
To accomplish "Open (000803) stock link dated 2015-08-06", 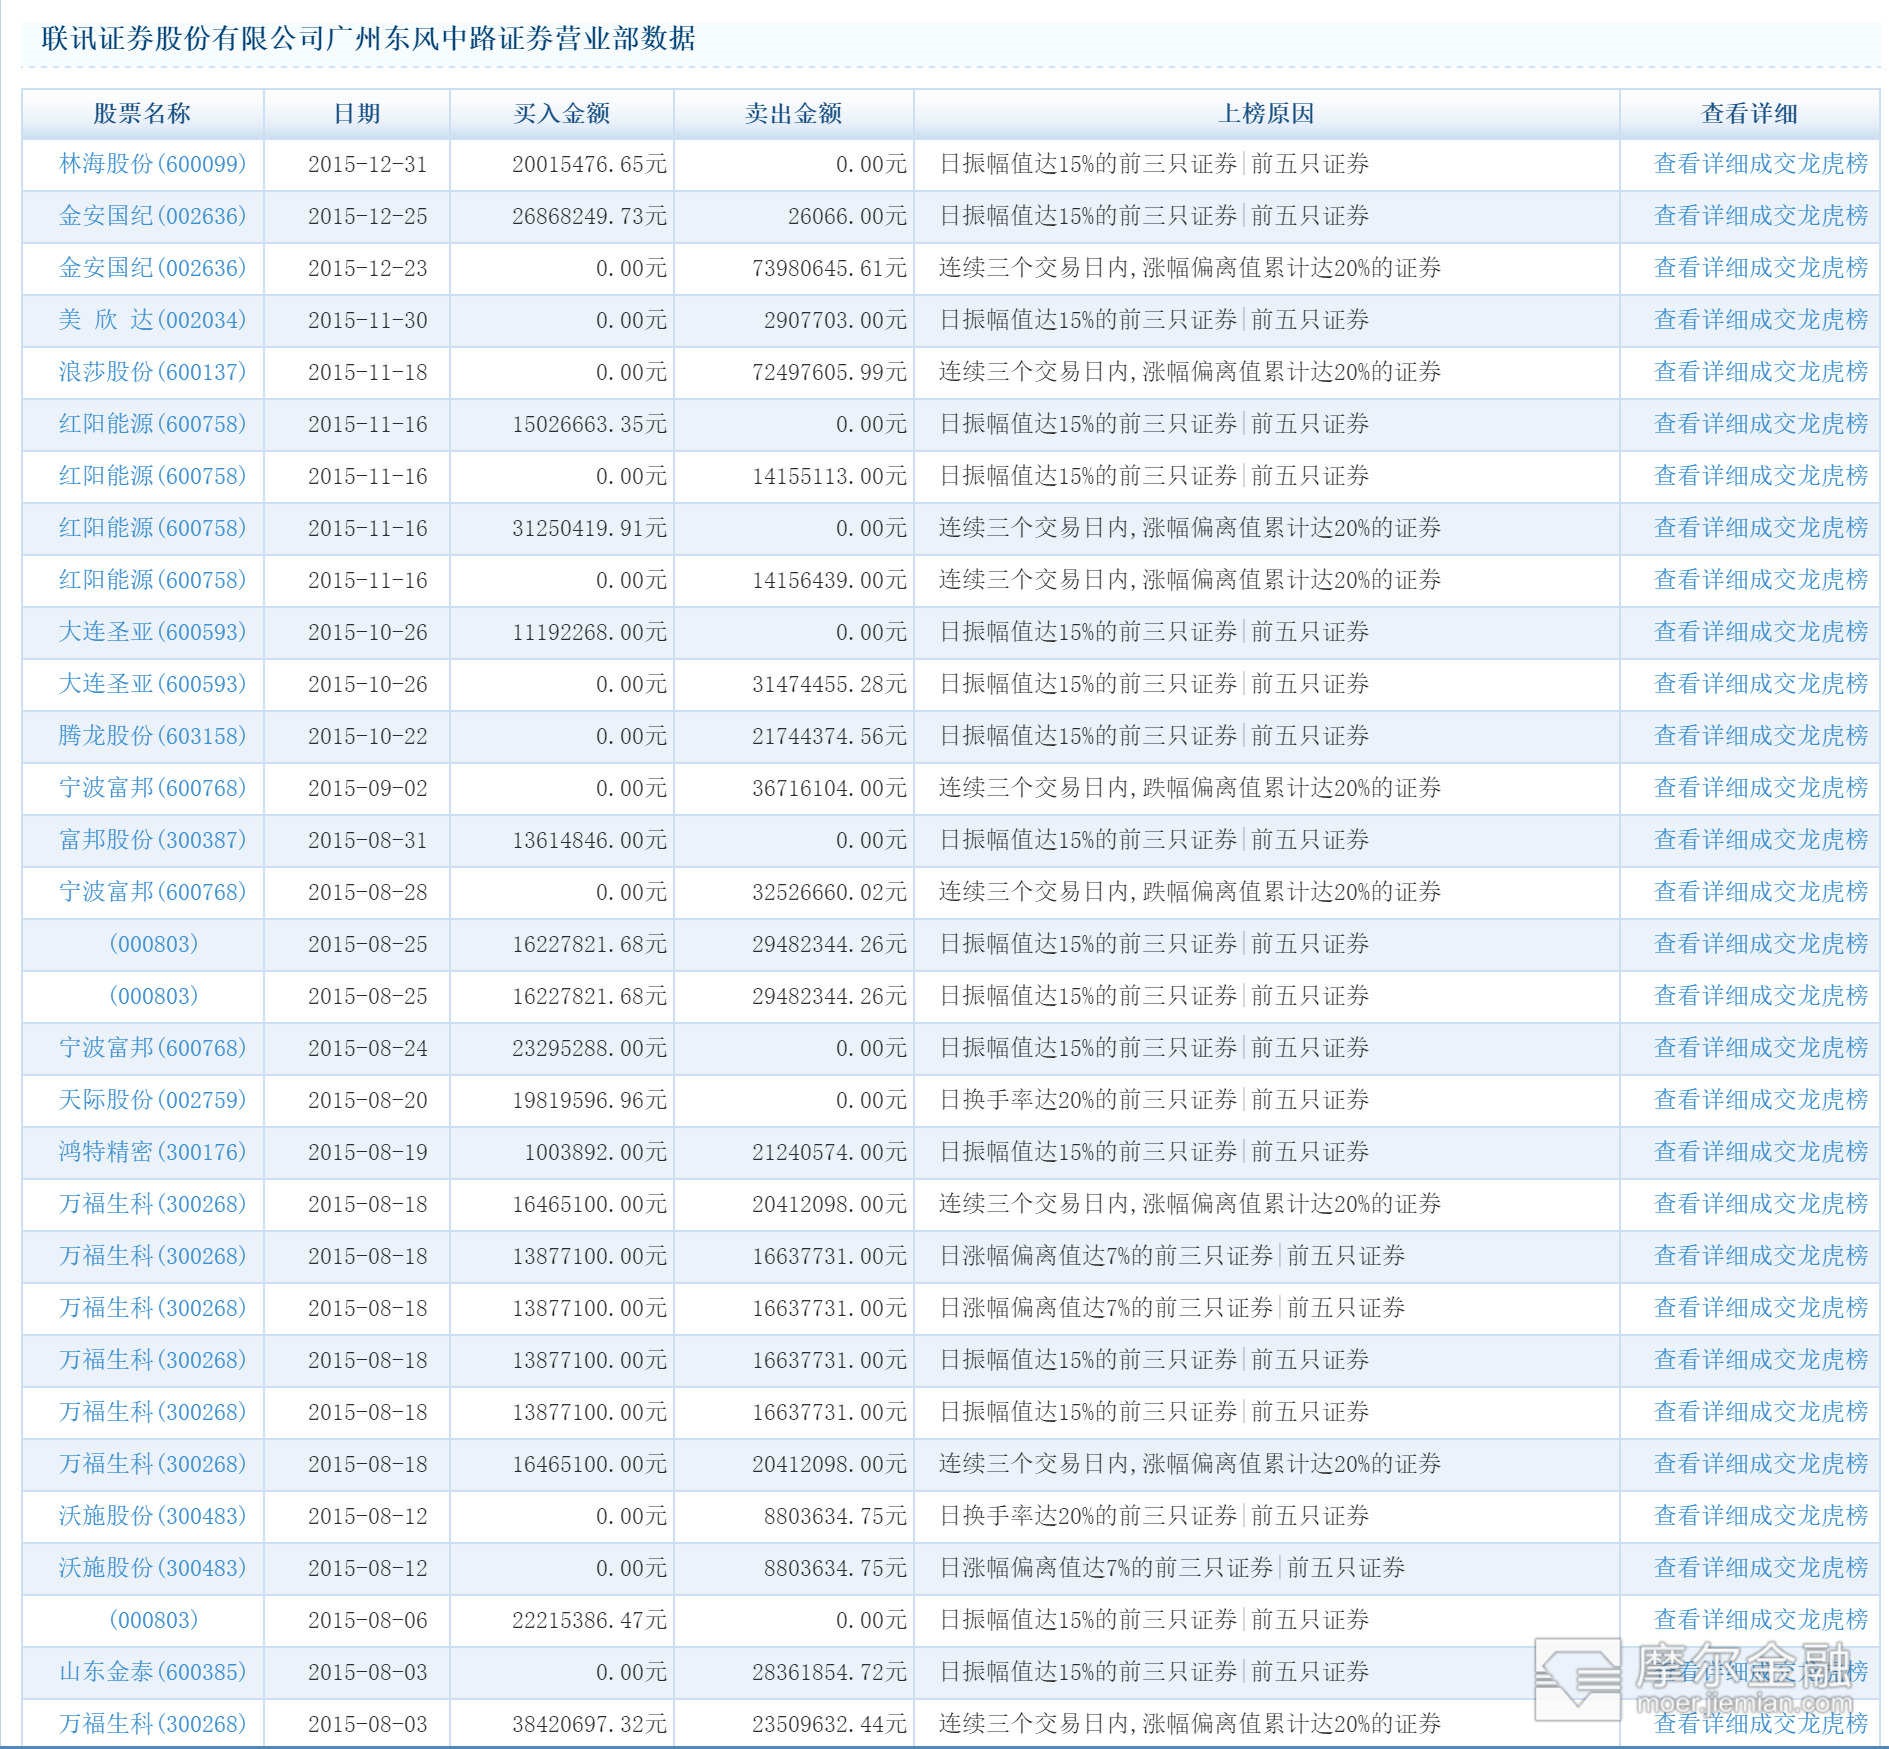I will (x=153, y=1620).
